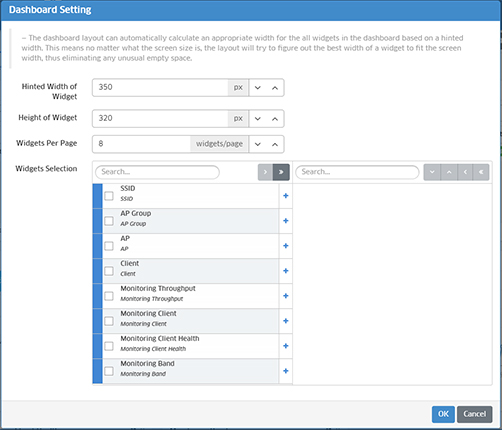Move all widgets right with double-arrow button

[x=281, y=172]
